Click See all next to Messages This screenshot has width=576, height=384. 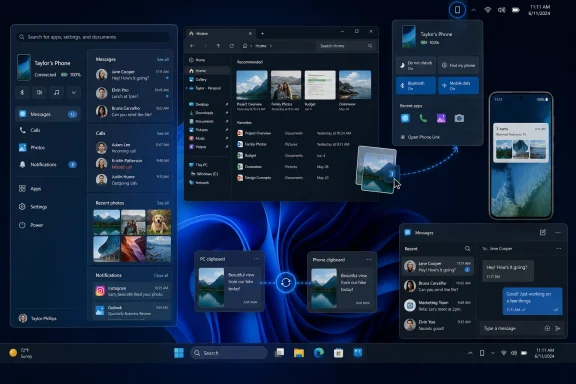(x=163, y=60)
